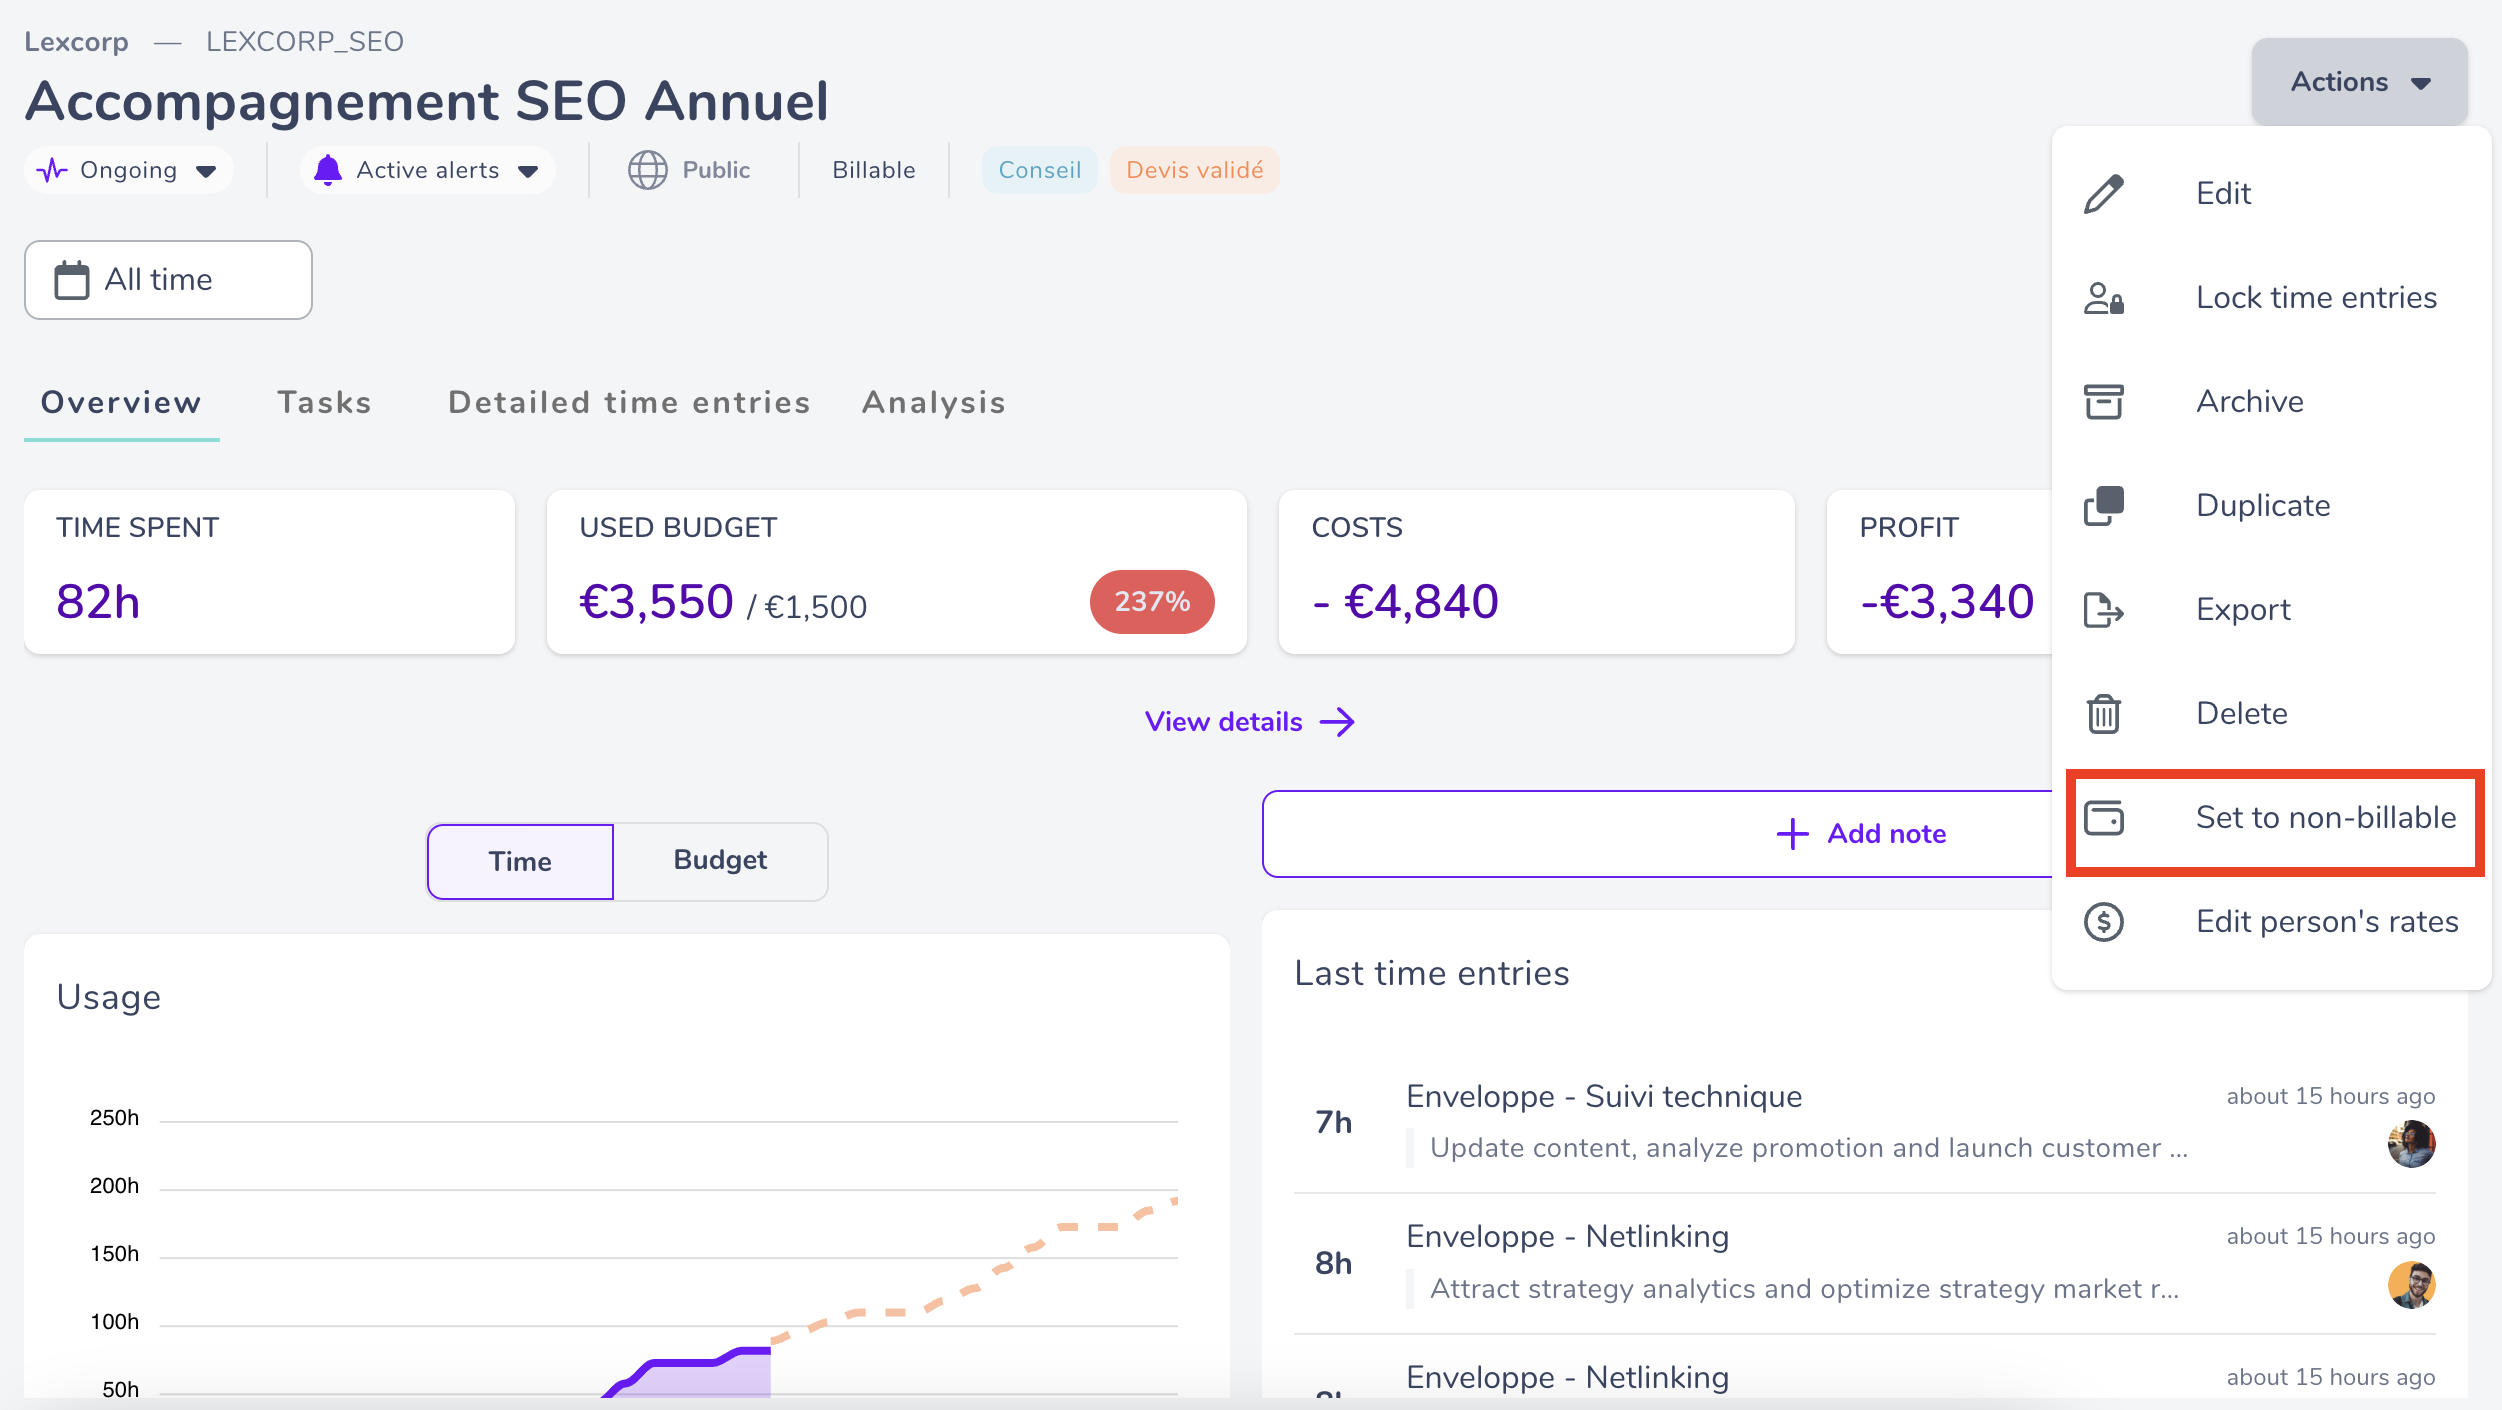Click the 237% budget usage badge

1152,602
